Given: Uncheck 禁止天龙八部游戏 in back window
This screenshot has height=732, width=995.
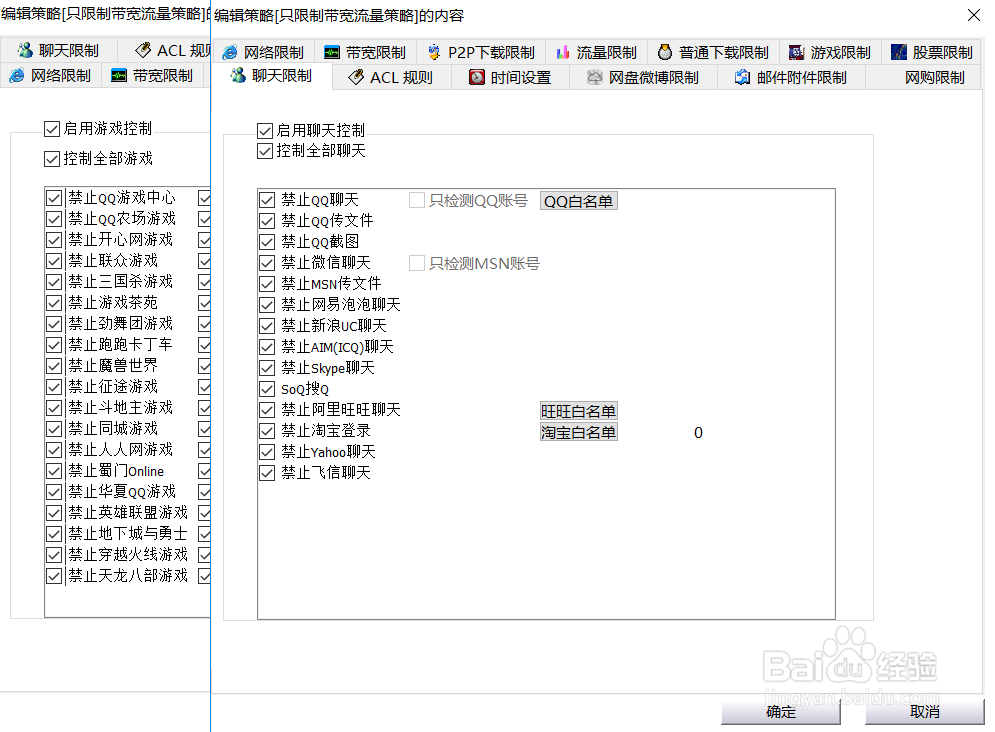Looking at the screenshot, I should coord(54,576).
